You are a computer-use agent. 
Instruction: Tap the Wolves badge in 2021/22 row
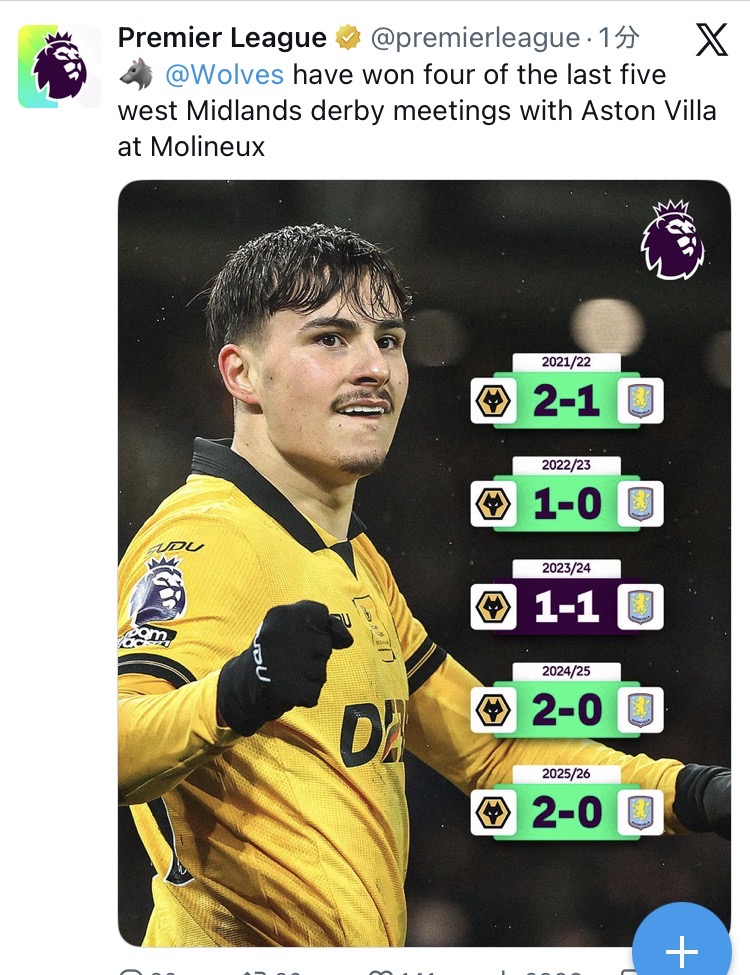(x=492, y=402)
